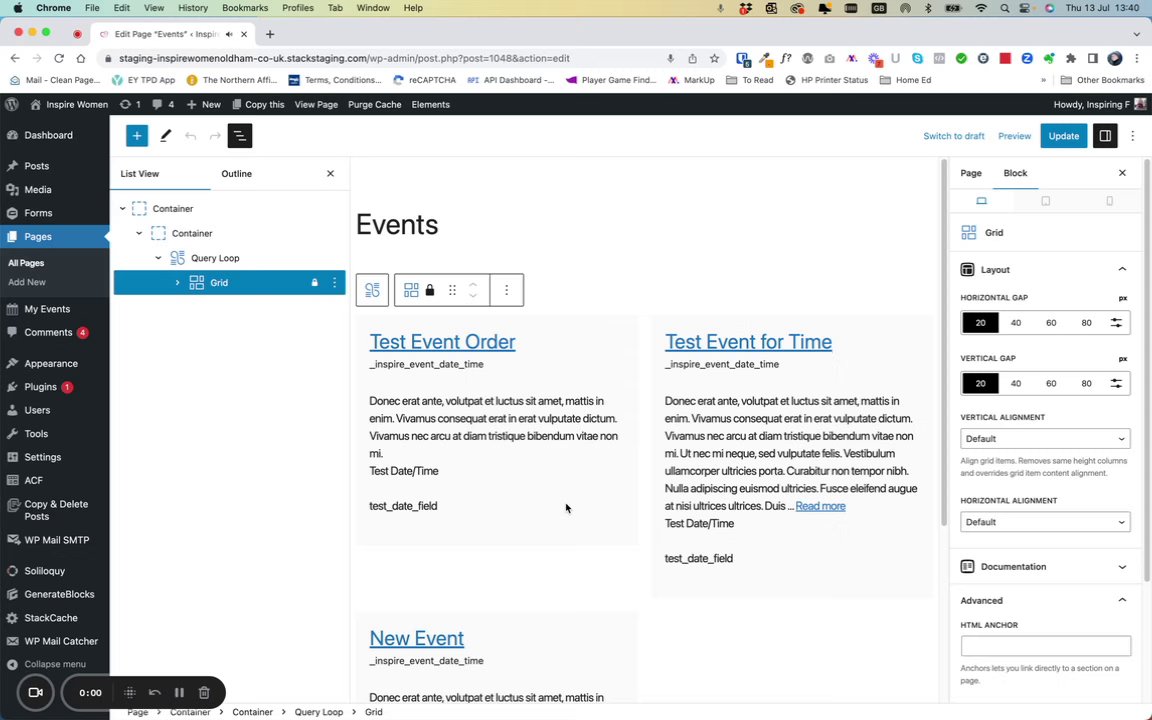Bookmark page with star icon
Viewport: 1152px width, 720px height.
click(714, 58)
